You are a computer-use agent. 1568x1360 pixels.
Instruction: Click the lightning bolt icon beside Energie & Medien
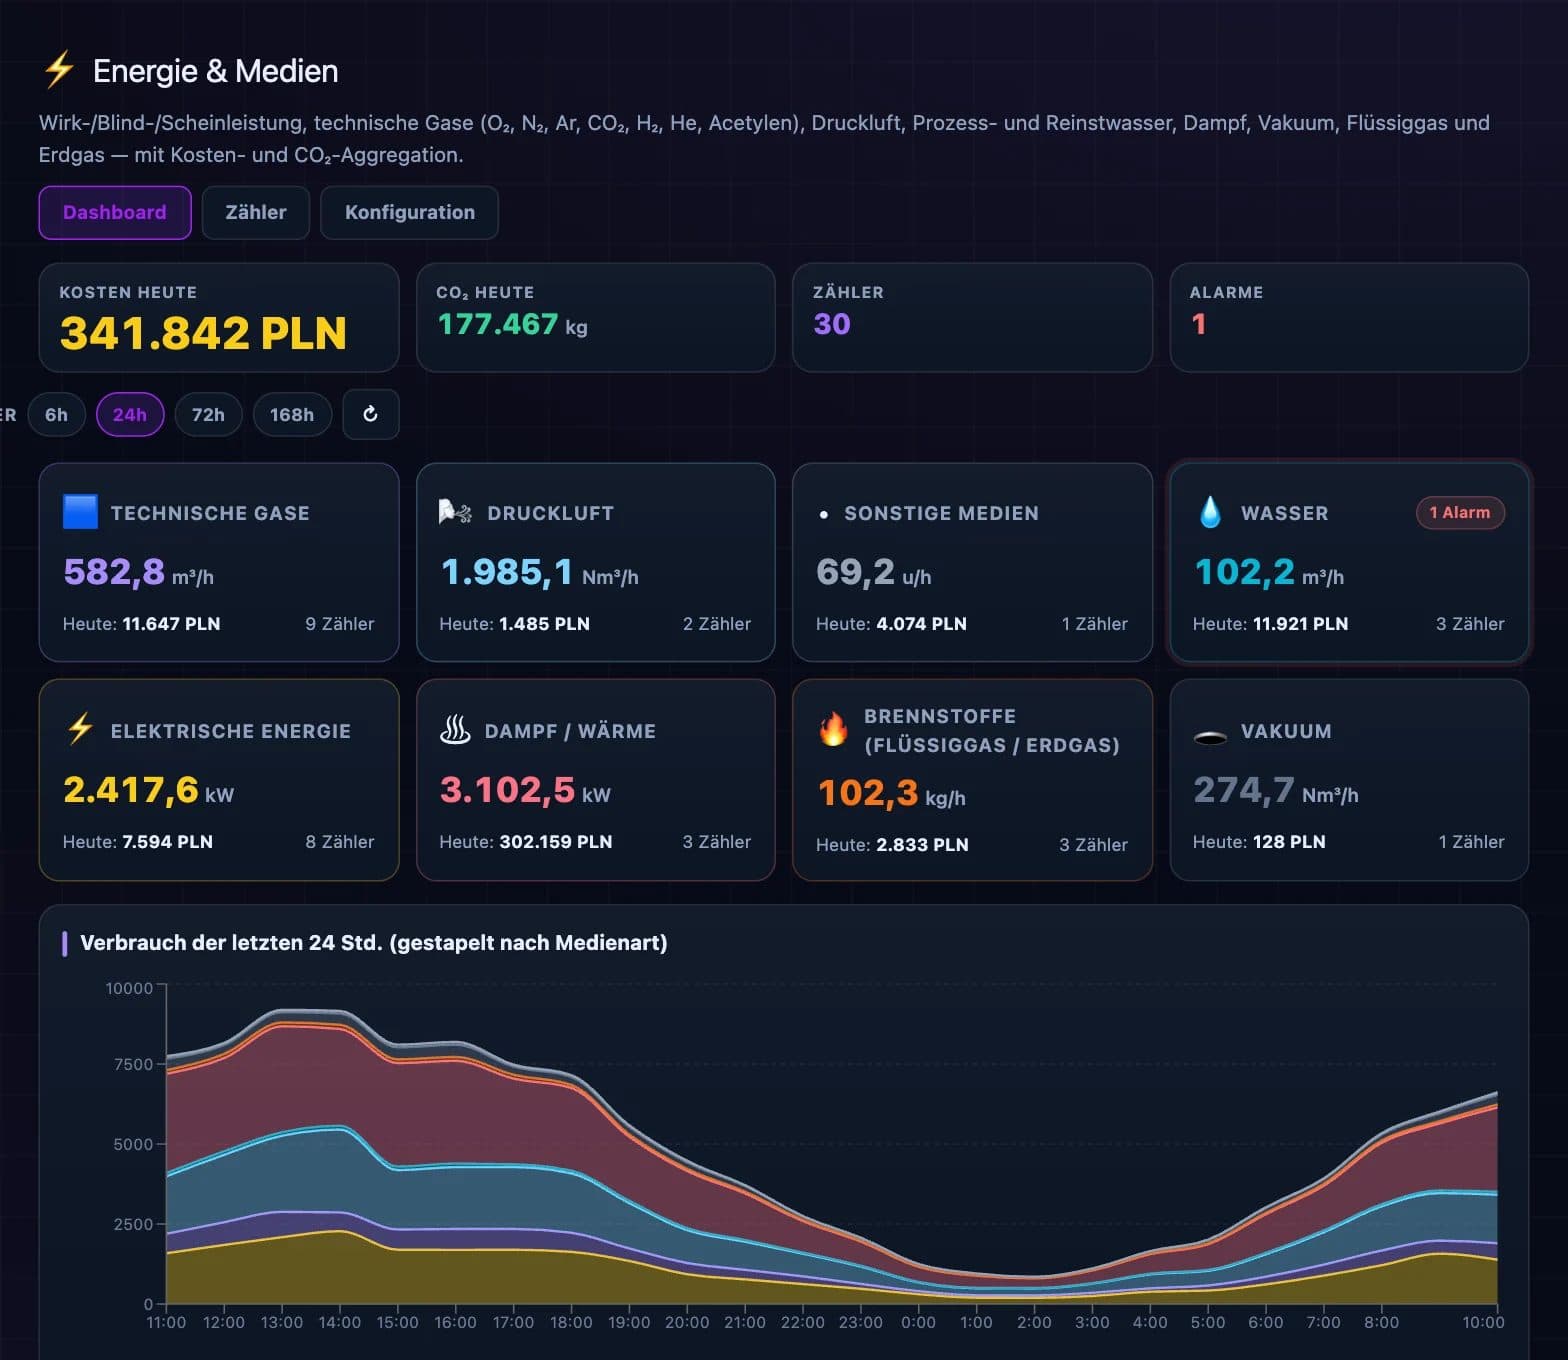click(59, 70)
